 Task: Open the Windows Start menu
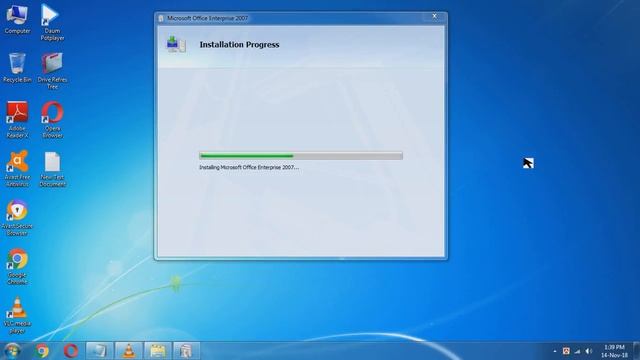click(12, 351)
